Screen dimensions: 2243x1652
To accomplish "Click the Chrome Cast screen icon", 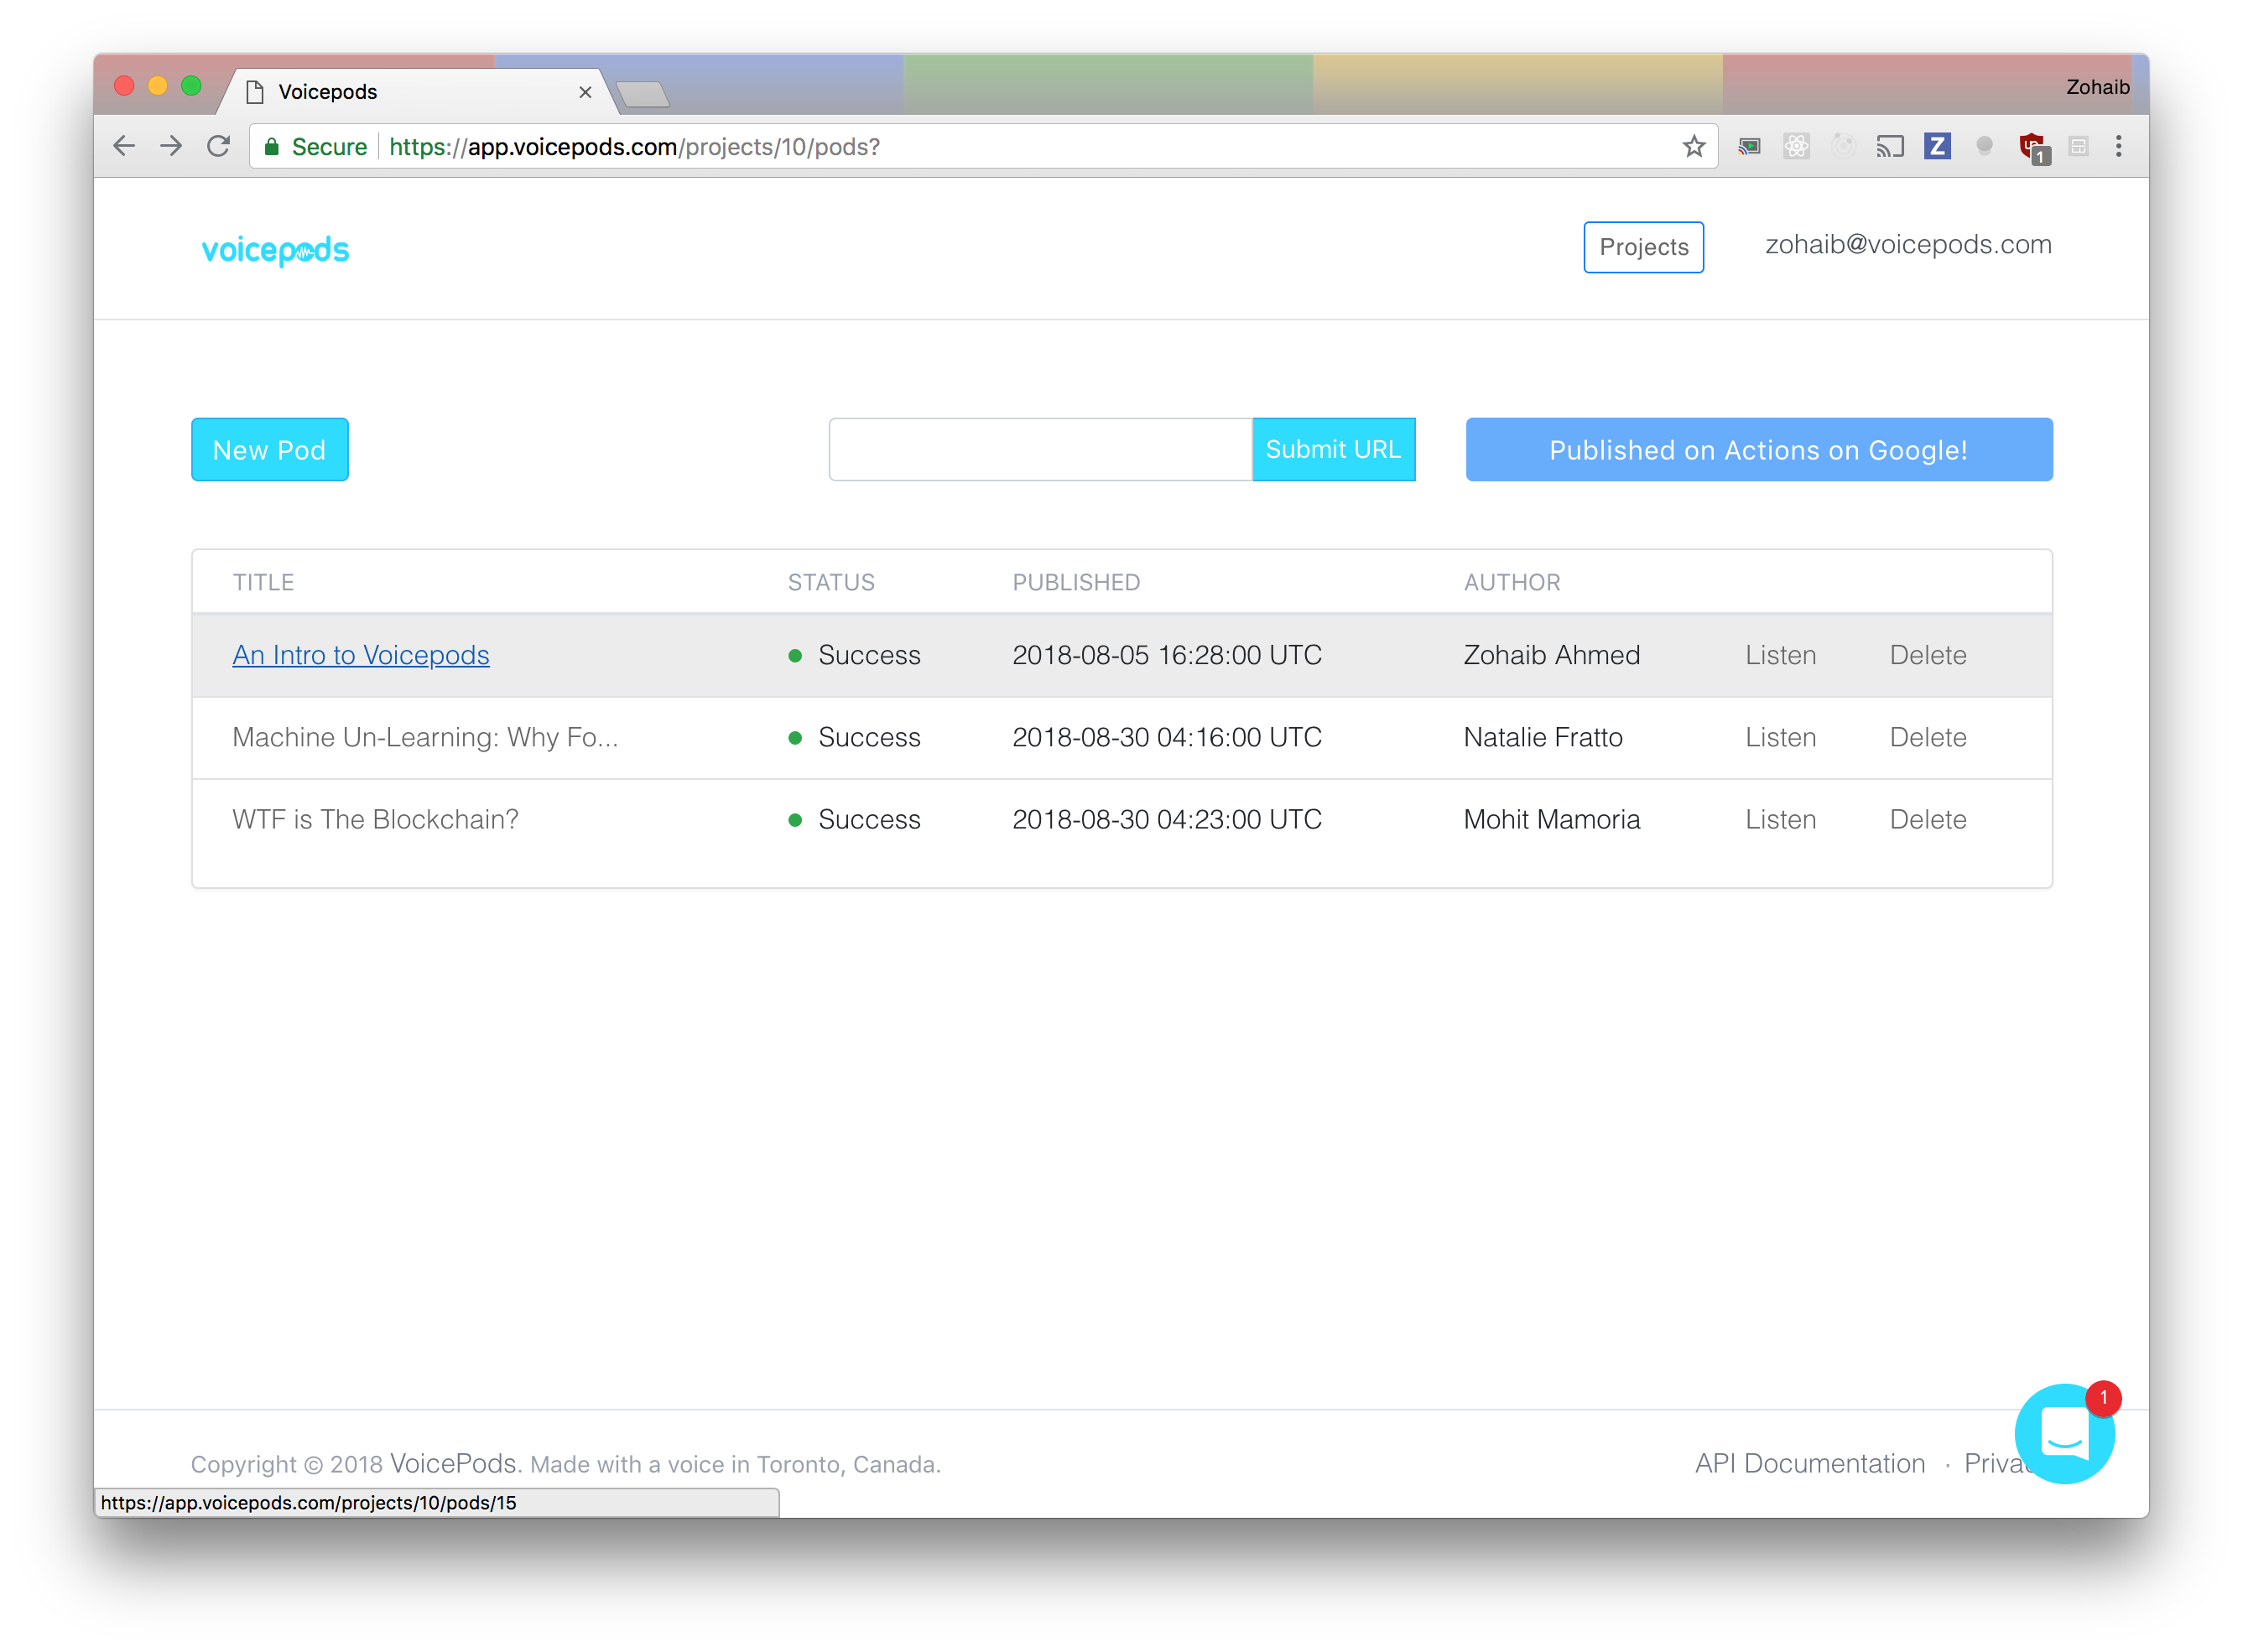I will [x=1889, y=146].
